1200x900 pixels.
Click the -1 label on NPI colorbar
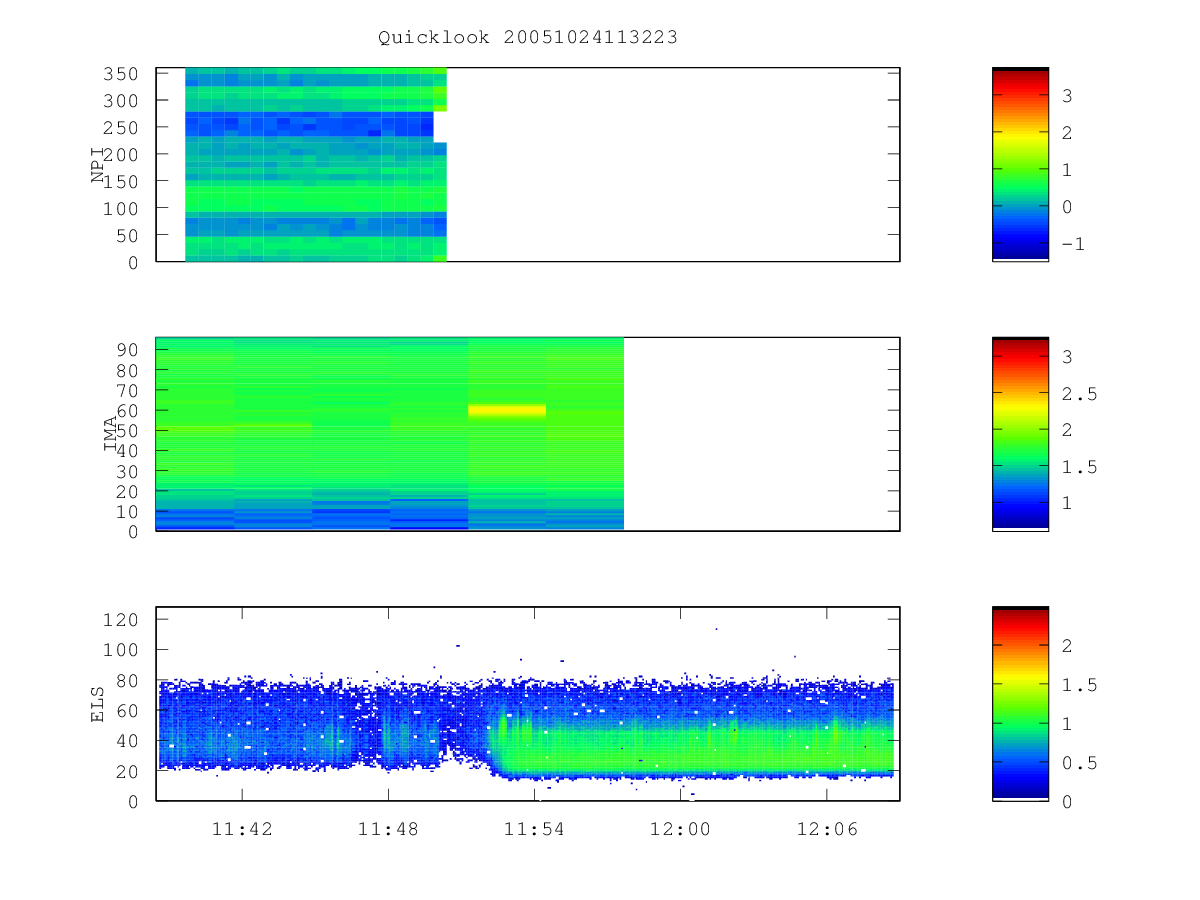(1073, 244)
